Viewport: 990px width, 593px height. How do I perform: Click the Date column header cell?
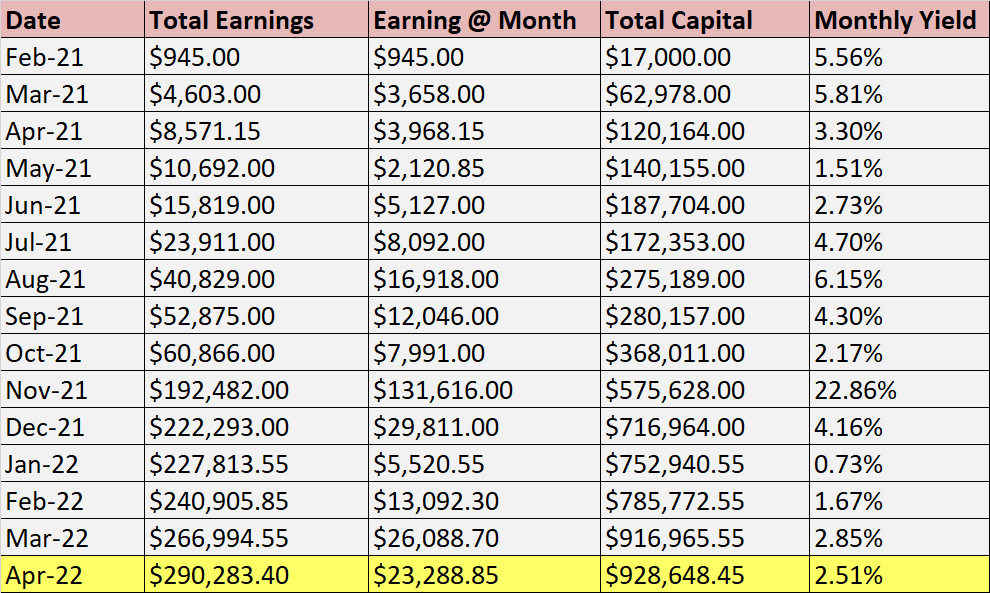tap(72, 21)
